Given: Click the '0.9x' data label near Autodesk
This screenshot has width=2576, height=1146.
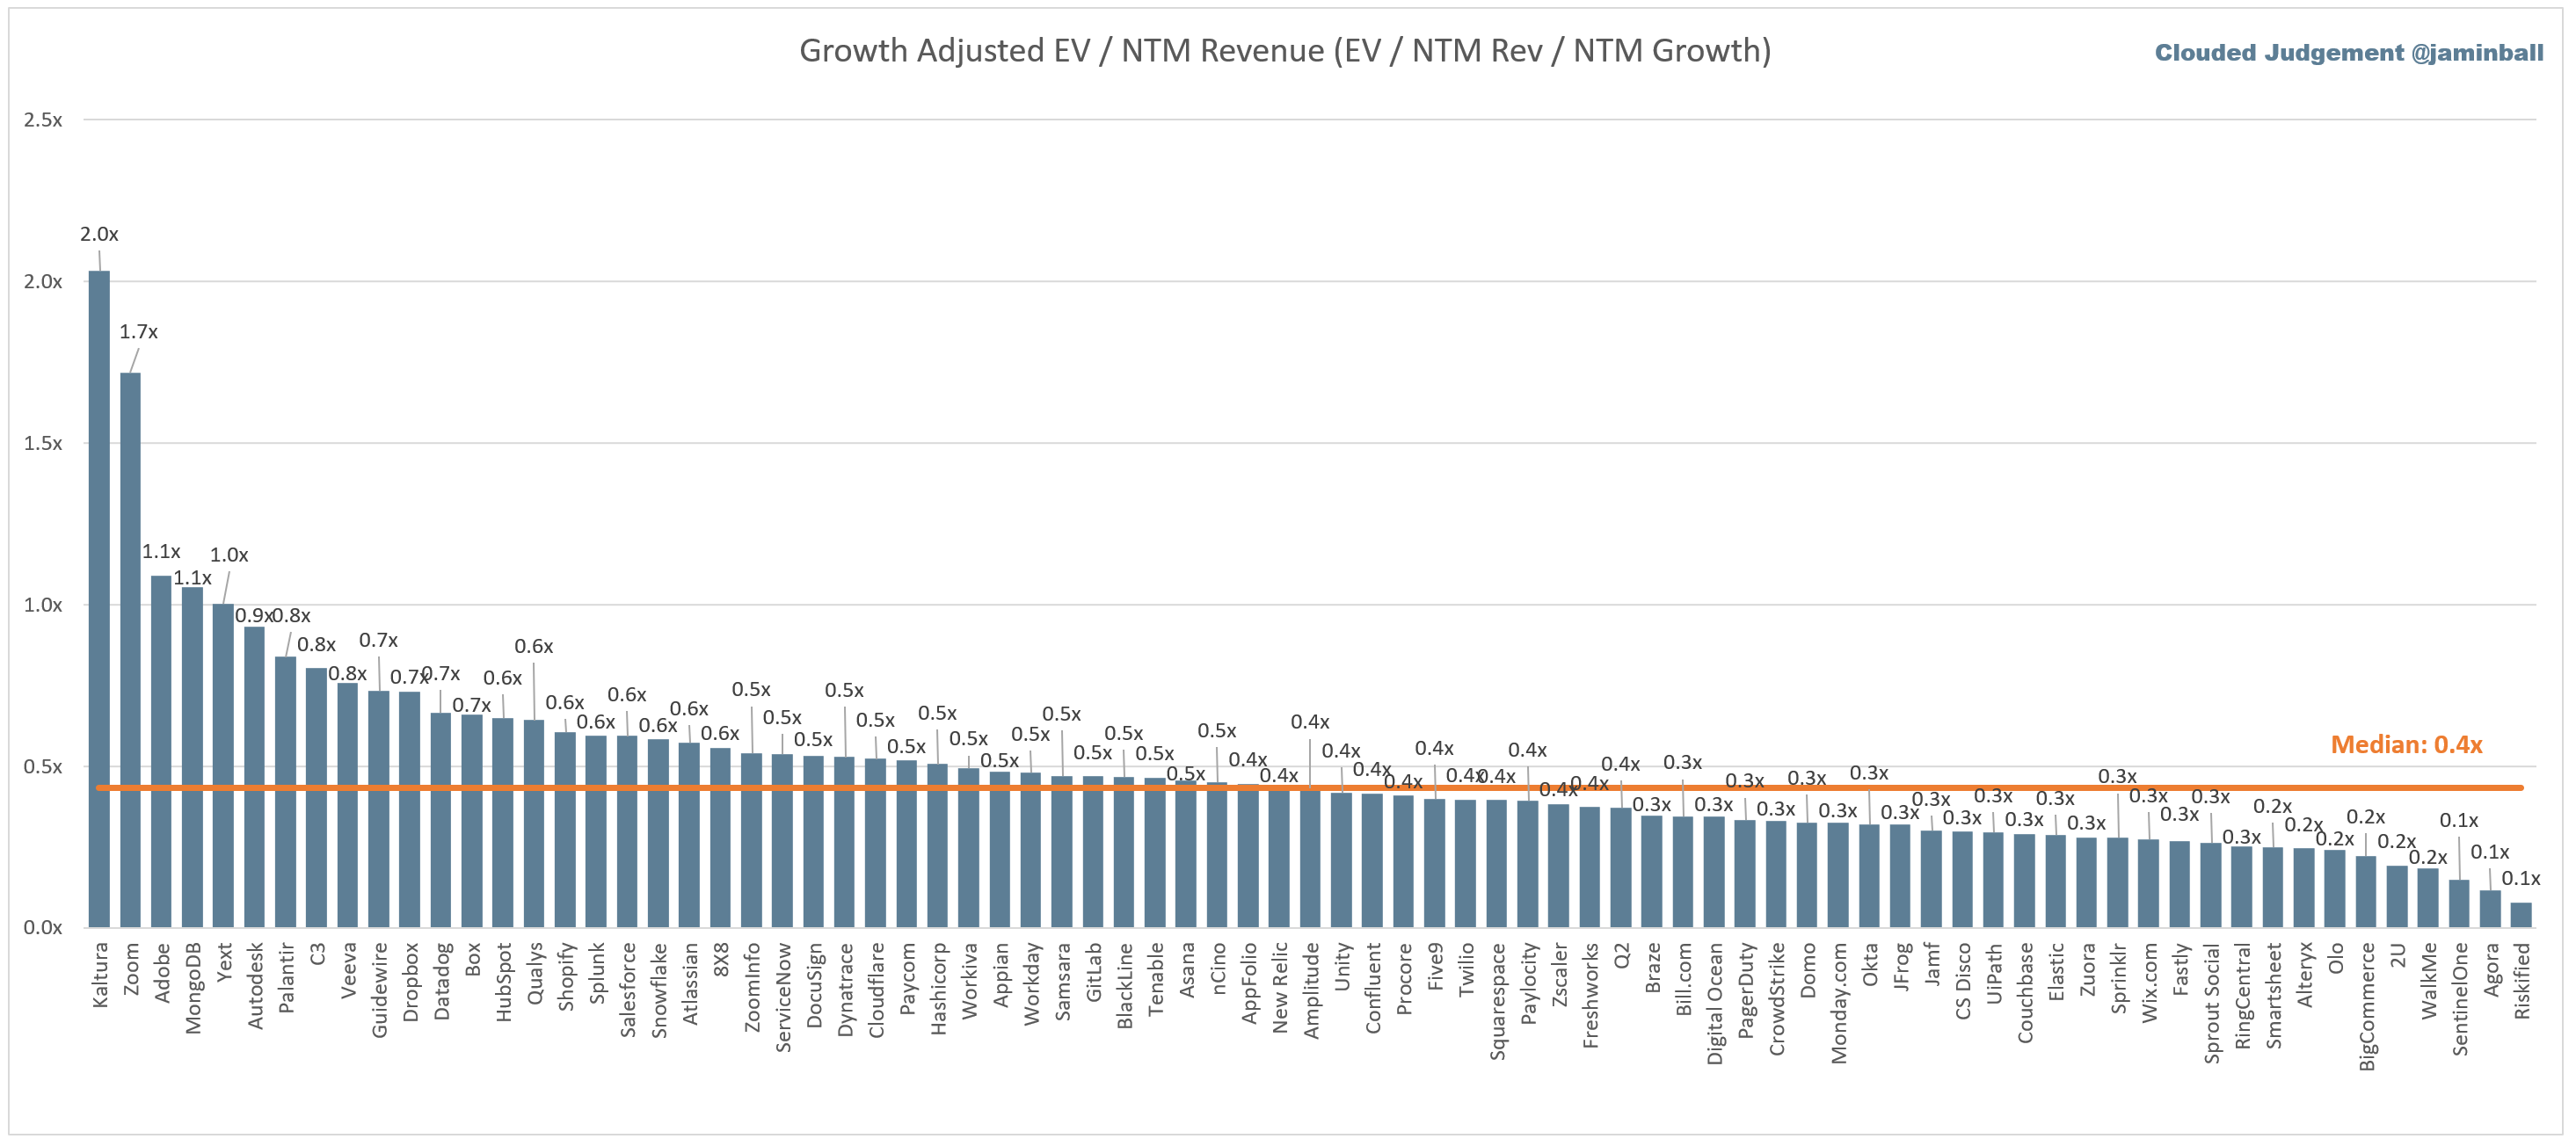Looking at the screenshot, I should tap(253, 616).
